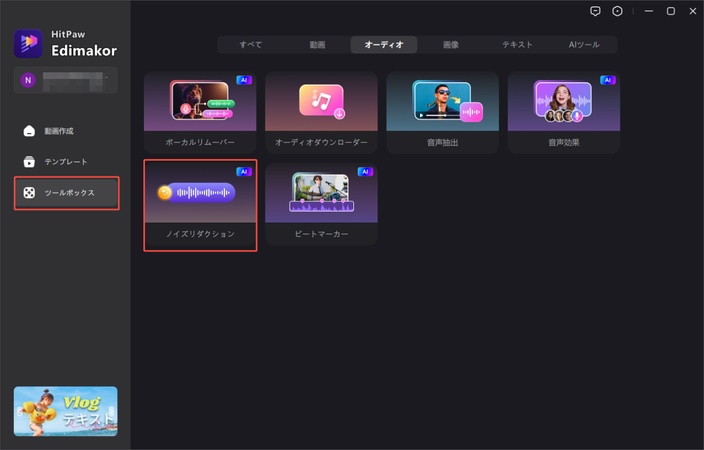704x450 pixels.
Task: Open the 音声効果 tool thumbnail
Action: coord(564,101)
